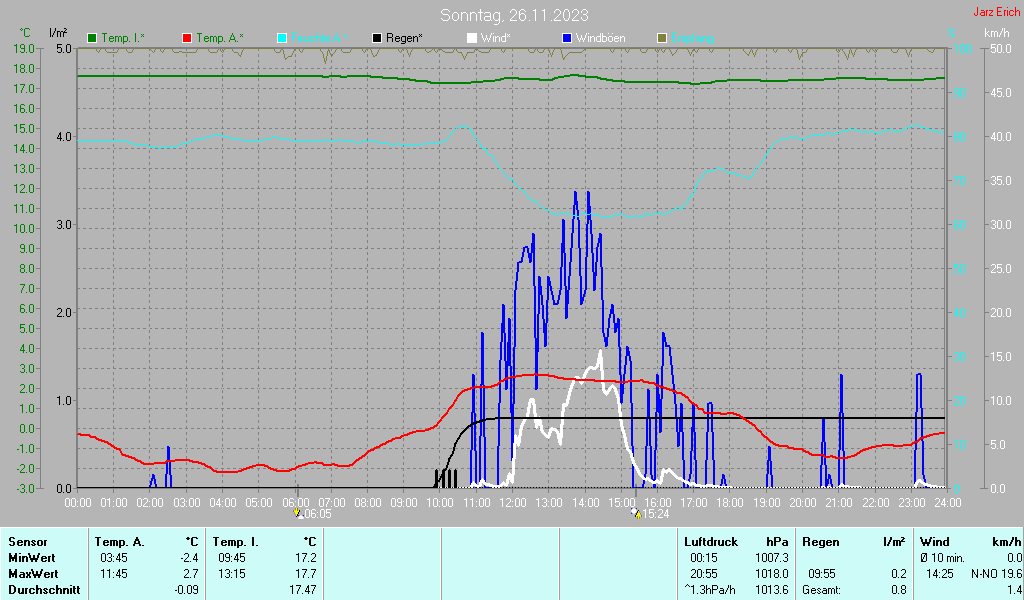
Task: Click the Windböen legend label
Action: pos(600,39)
